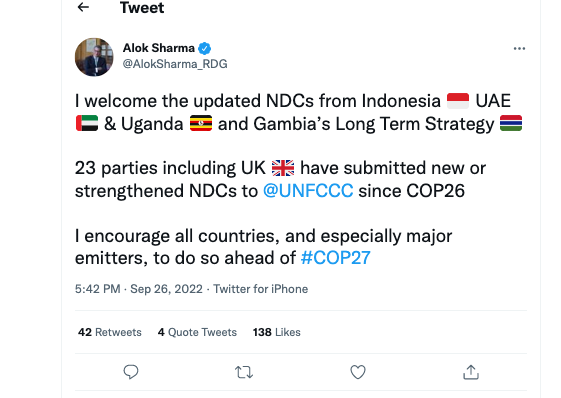Click the Indonesia flag emoji
The width and height of the screenshot is (561, 398).
coord(458,101)
